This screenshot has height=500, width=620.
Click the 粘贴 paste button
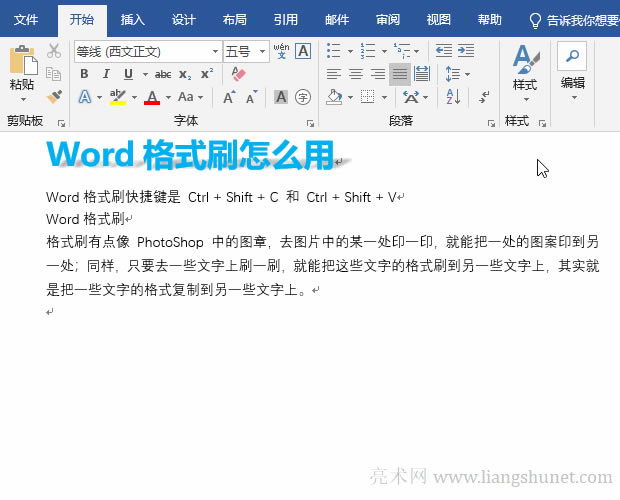click(21, 72)
